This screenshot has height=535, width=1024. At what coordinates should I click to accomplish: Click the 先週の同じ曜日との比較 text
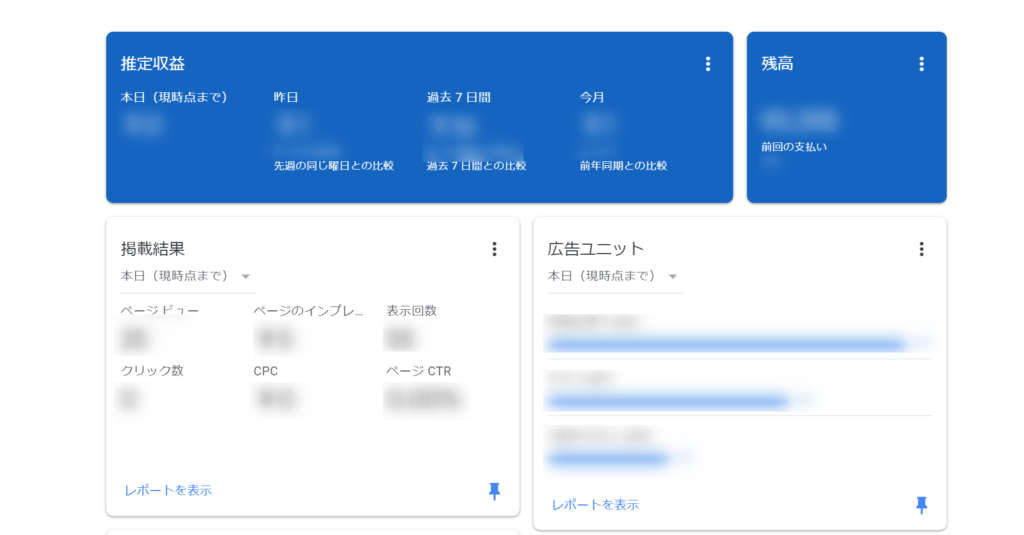[x=334, y=166]
